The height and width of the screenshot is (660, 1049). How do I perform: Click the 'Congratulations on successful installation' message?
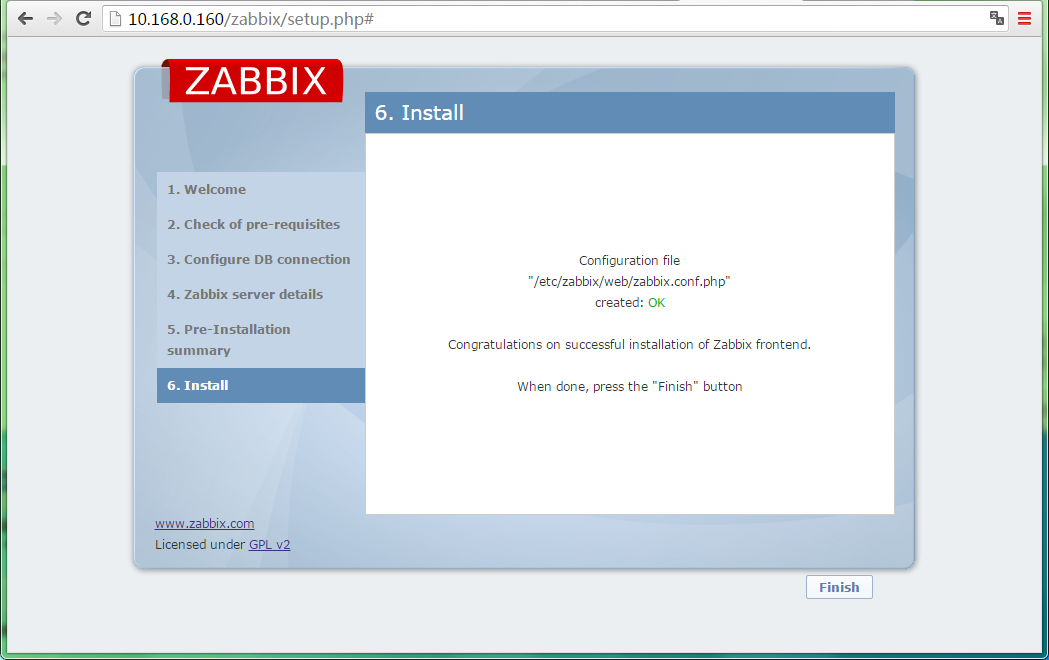click(x=630, y=345)
